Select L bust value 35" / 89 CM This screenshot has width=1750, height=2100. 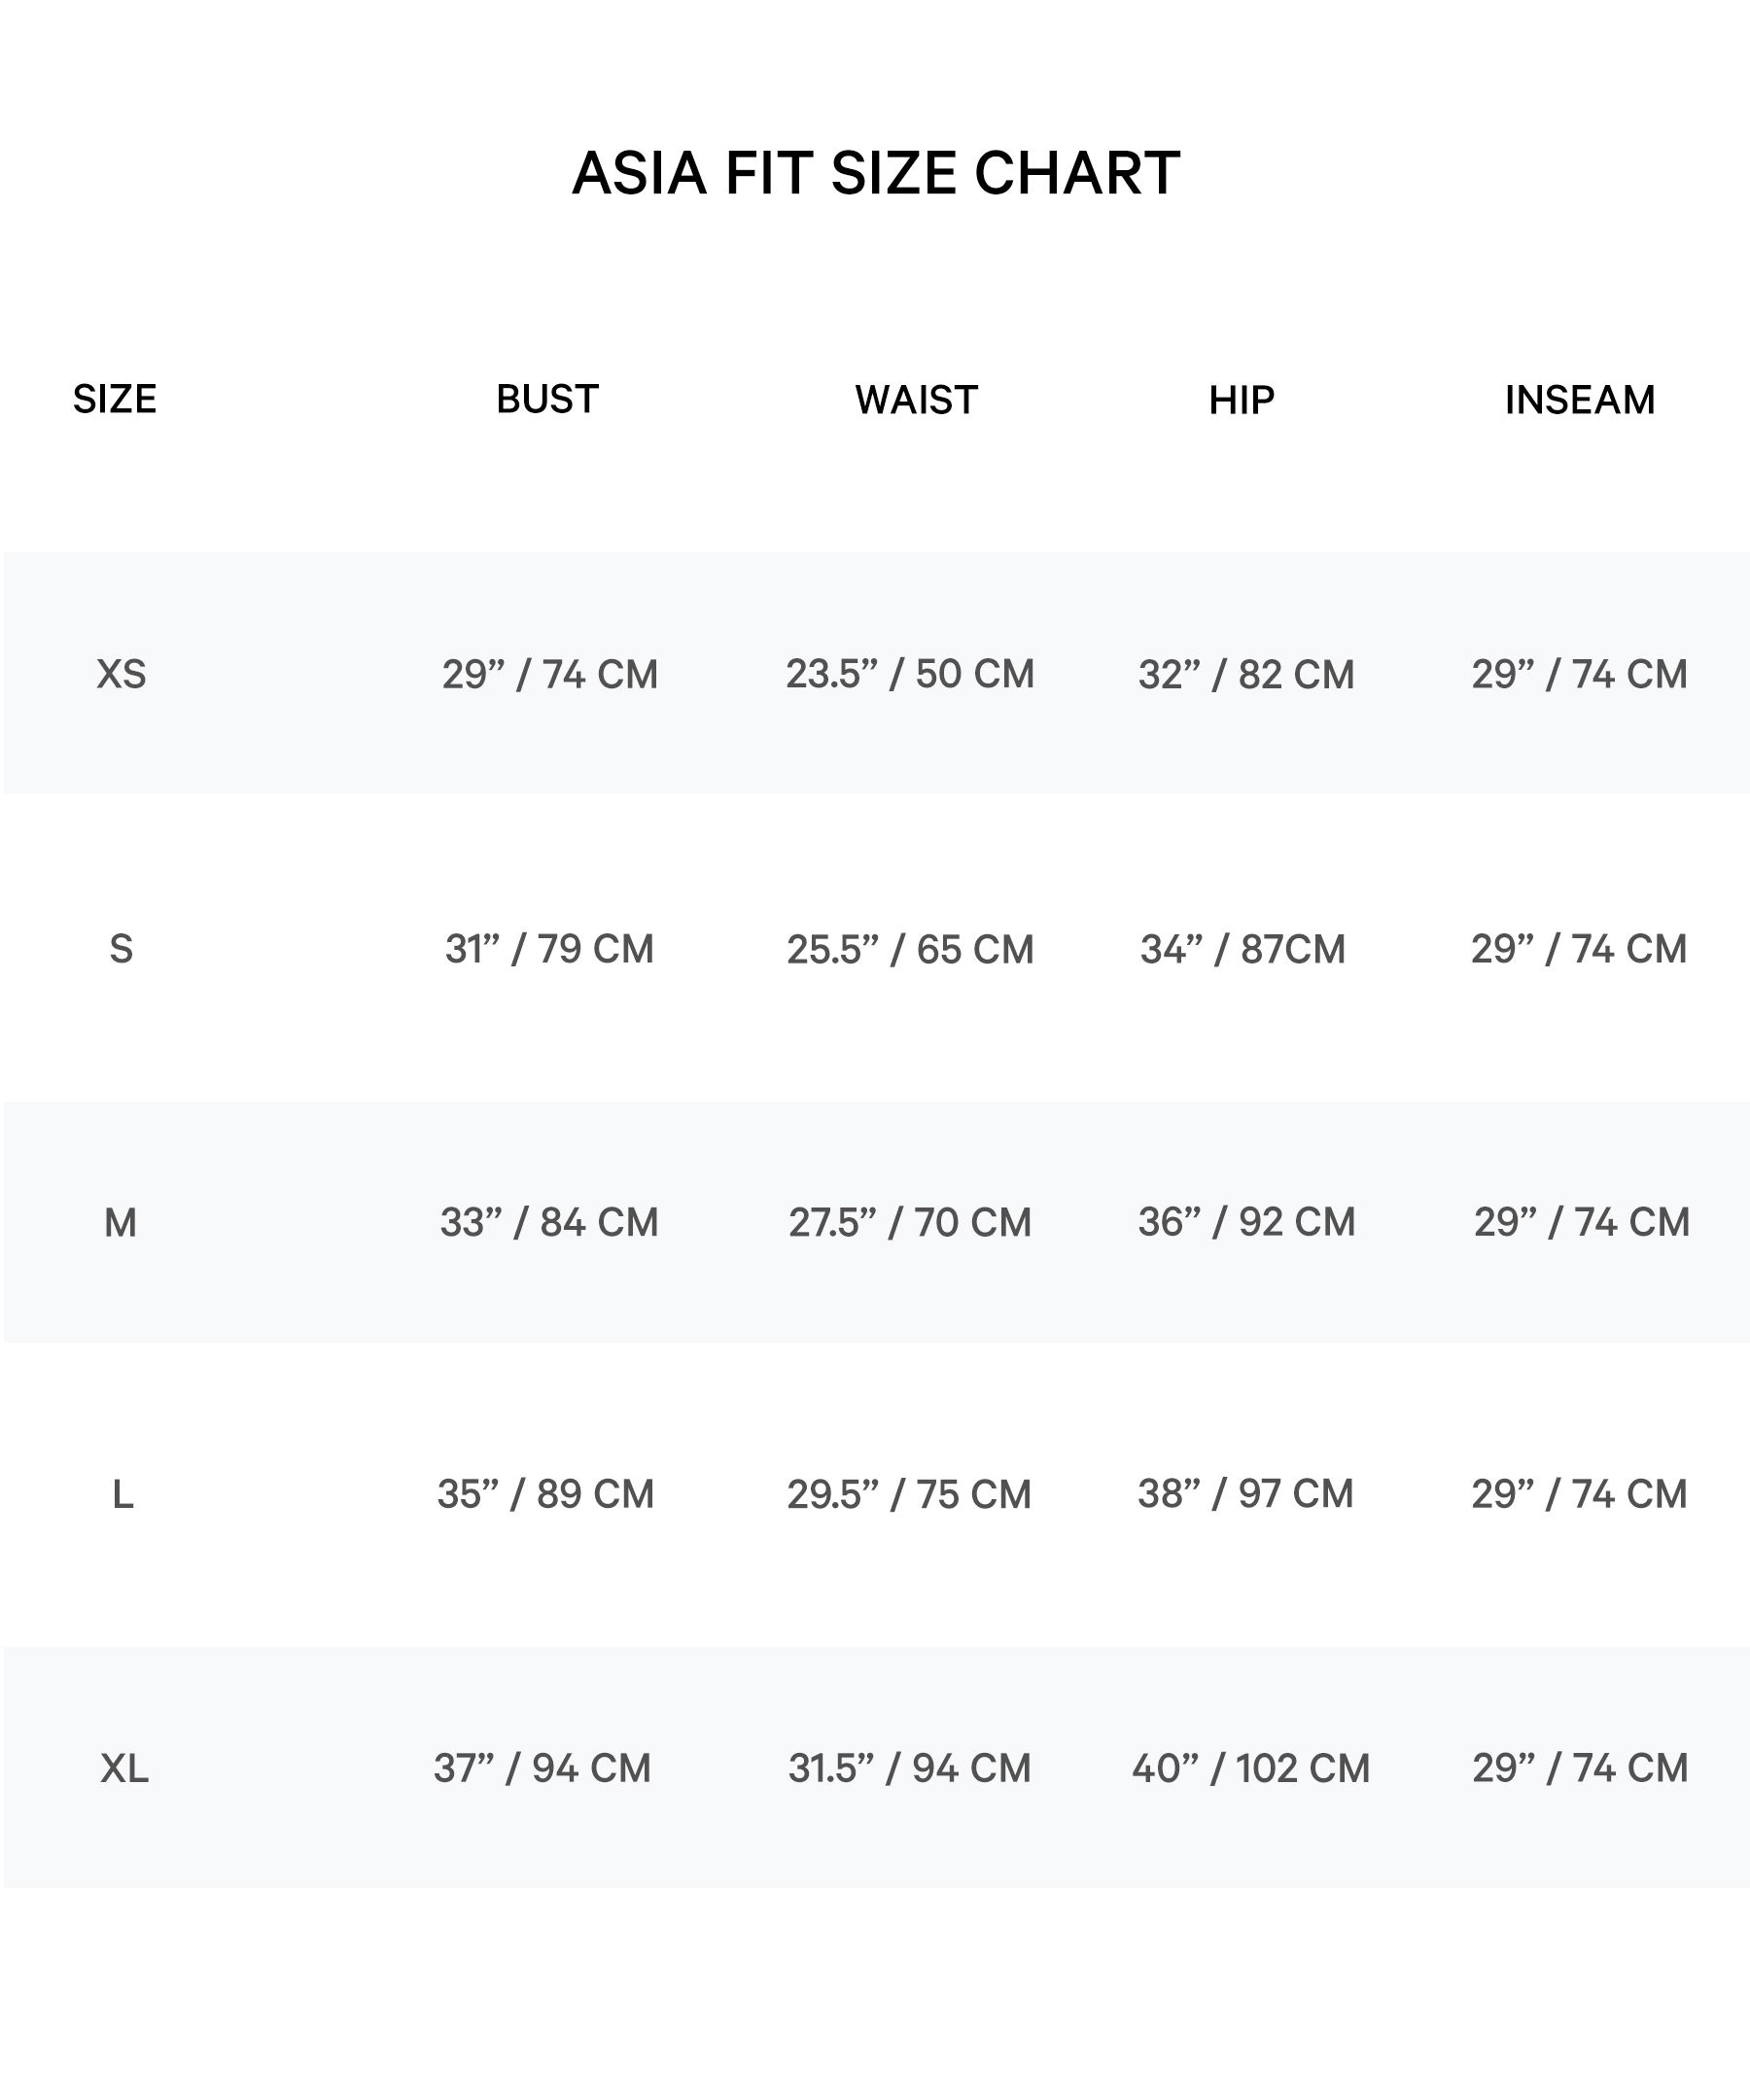(545, 1494)
